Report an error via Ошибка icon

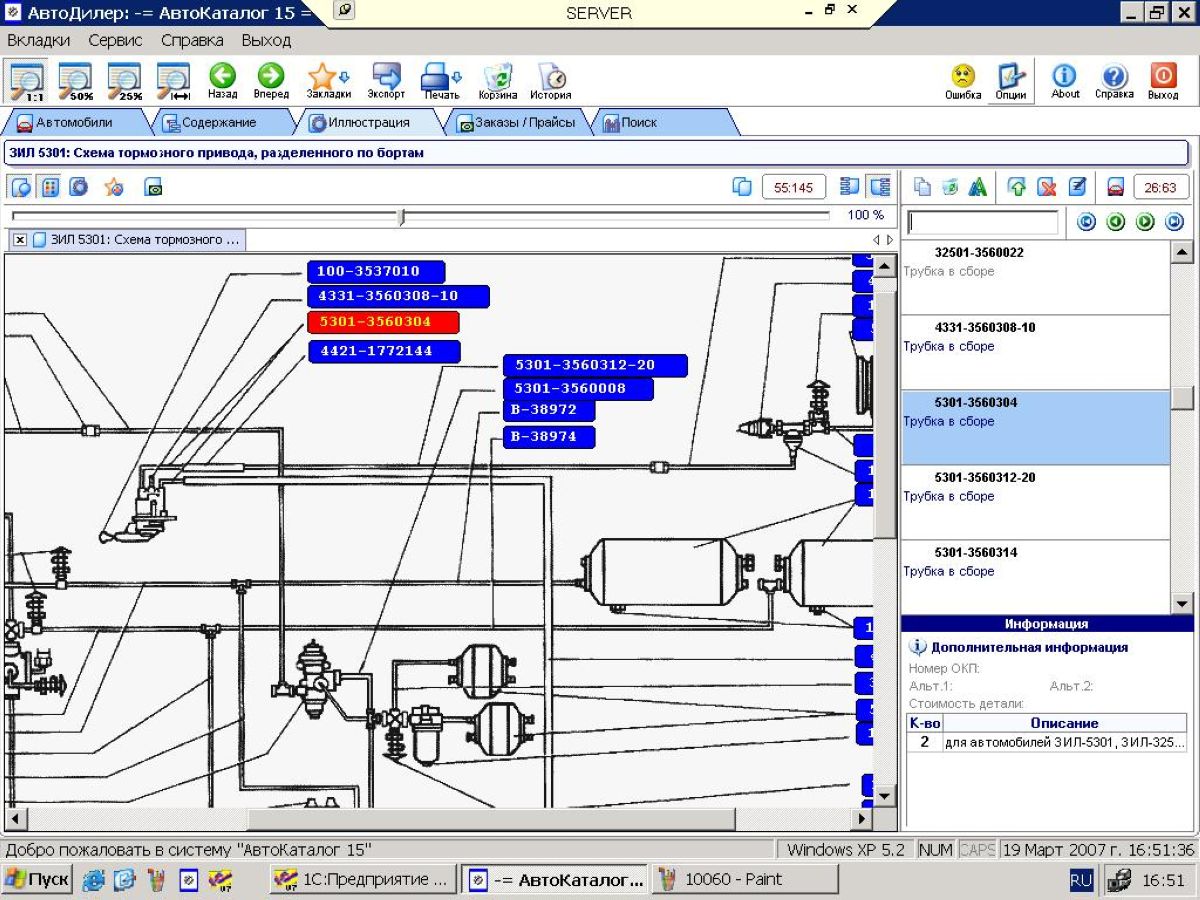[x=963, y=81]
